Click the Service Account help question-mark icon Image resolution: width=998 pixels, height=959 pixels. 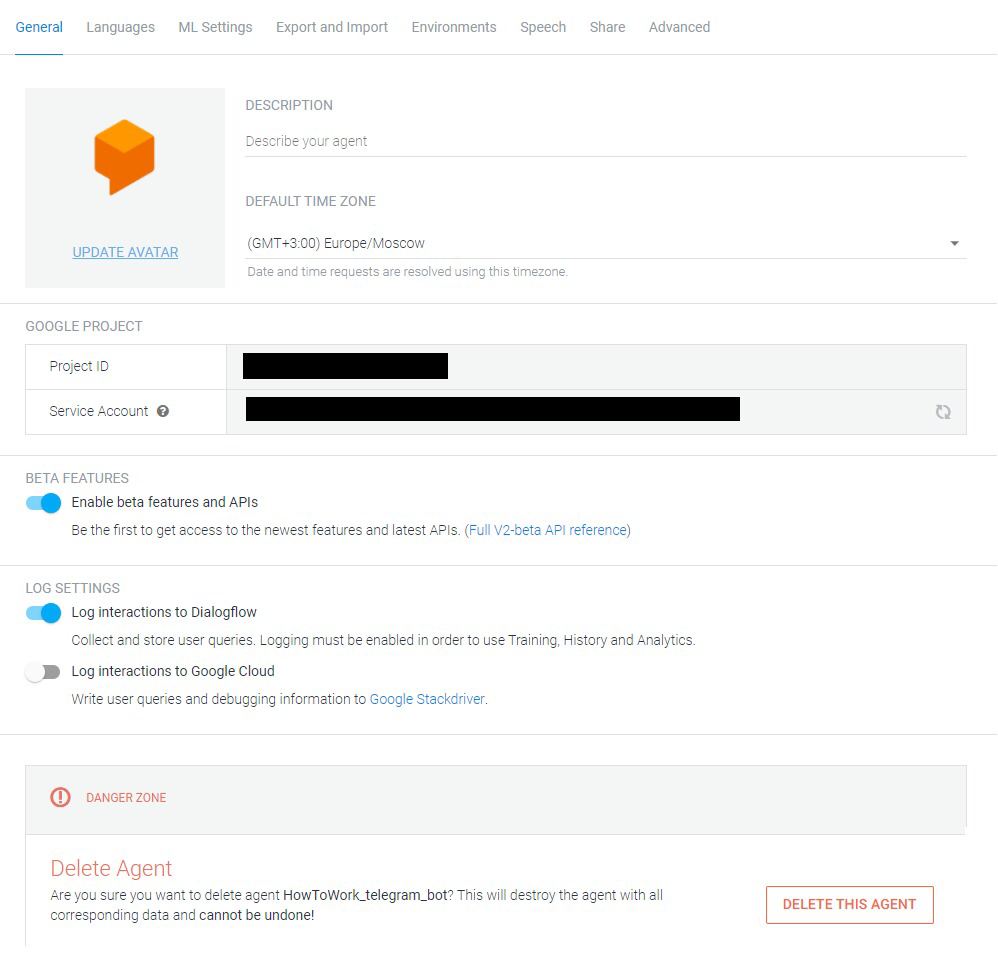tap(163, 411)
